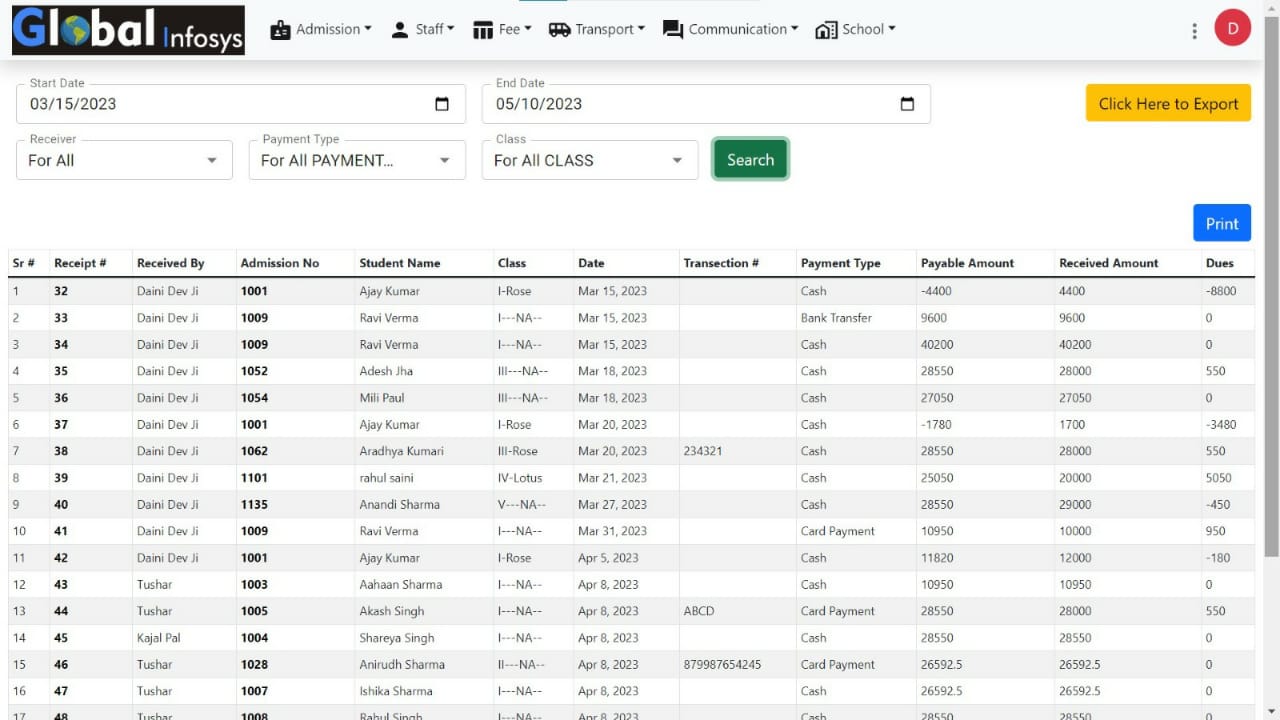Click the Admission ID-card icon
The height and width of the screenshot is (720, 1280).
click(281, 30)
